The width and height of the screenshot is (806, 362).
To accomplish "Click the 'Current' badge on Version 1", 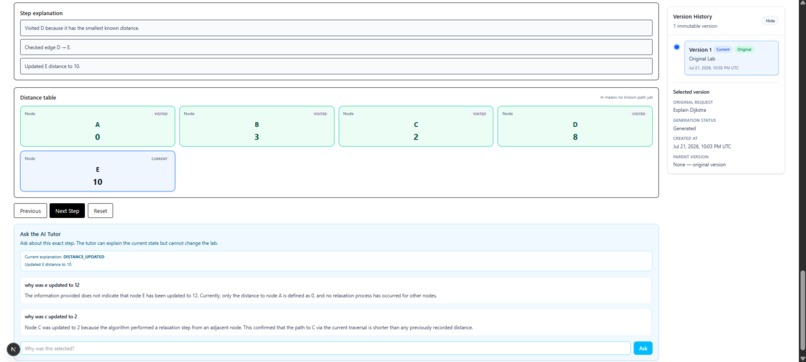I will 723,49.
